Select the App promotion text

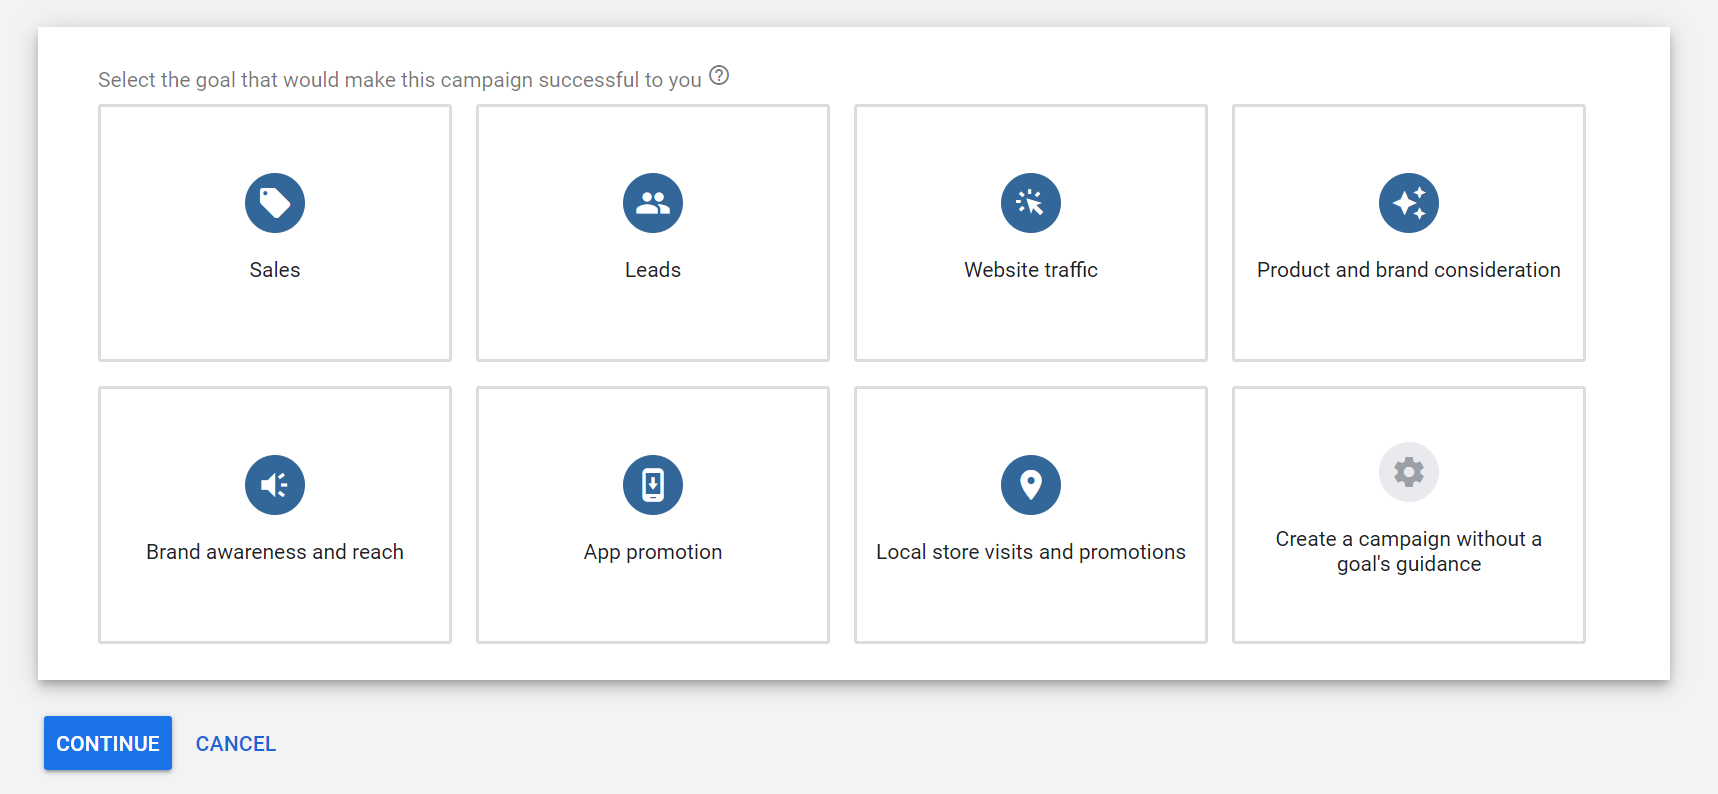click(653, 552)
